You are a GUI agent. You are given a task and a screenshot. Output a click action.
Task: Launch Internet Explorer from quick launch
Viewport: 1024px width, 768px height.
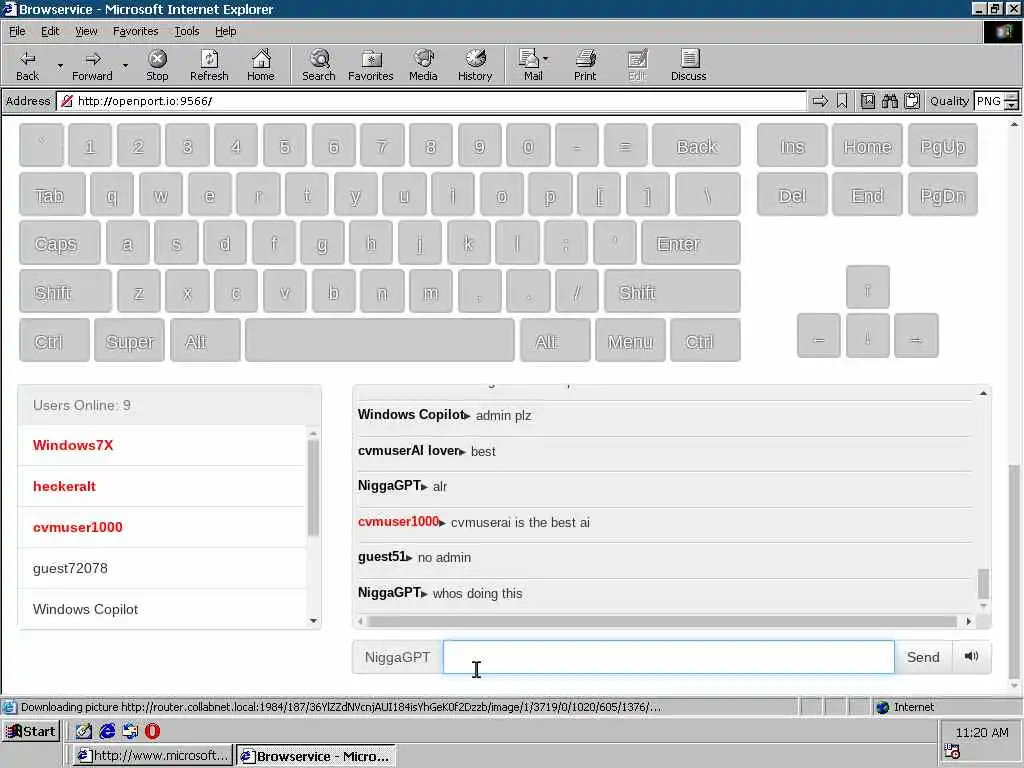click(107, 731)
